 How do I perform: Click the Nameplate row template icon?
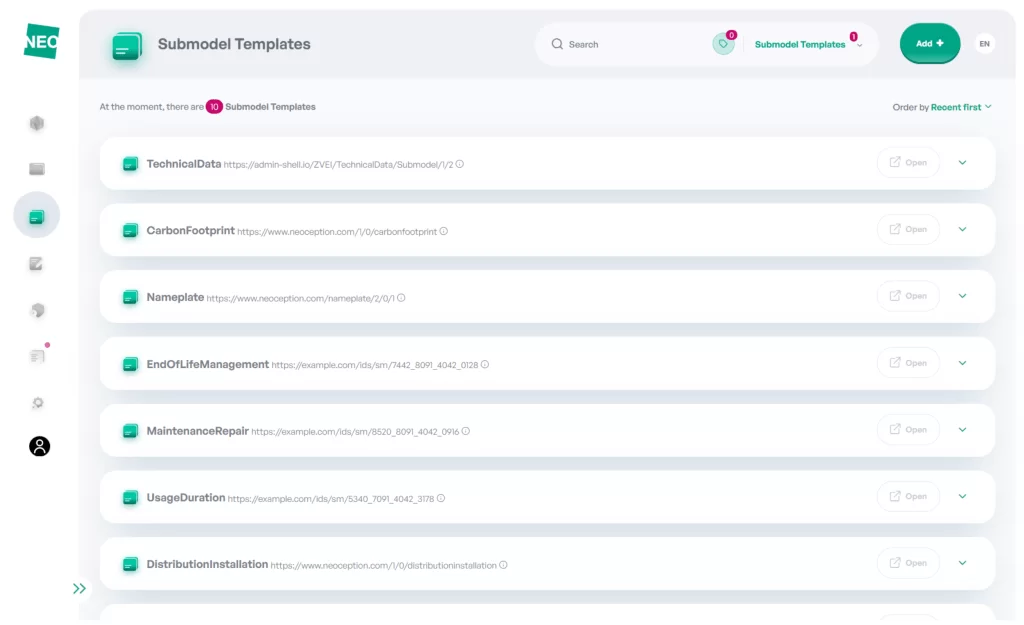[130, 298]
